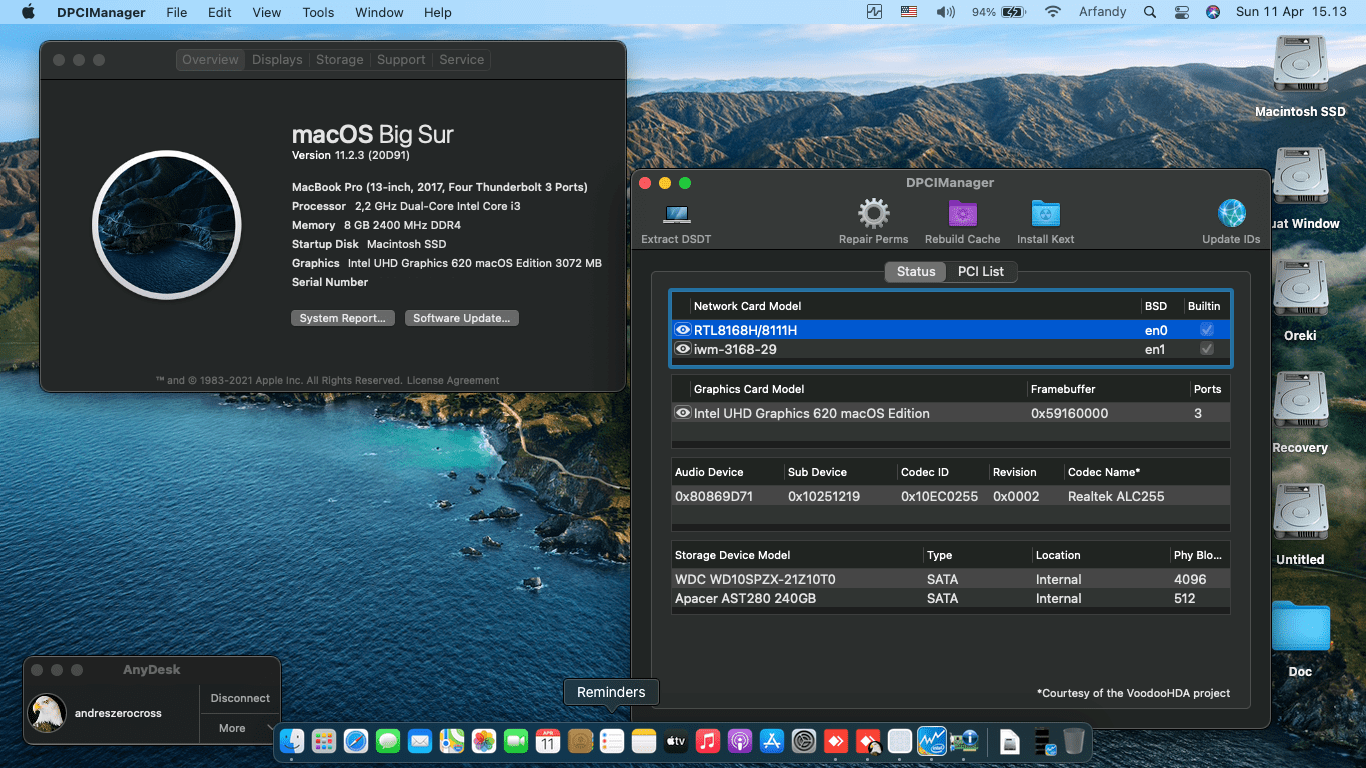
Task: Click the eye icon beside Intel UHD Graphics
Action: (x=683, y=413)
